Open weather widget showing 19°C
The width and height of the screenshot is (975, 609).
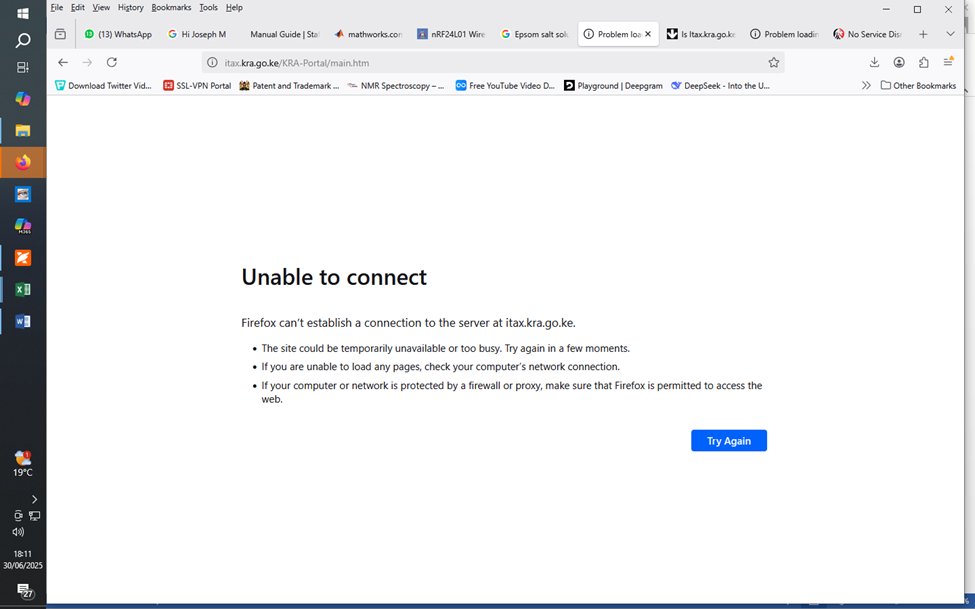[x=23, y=463]
